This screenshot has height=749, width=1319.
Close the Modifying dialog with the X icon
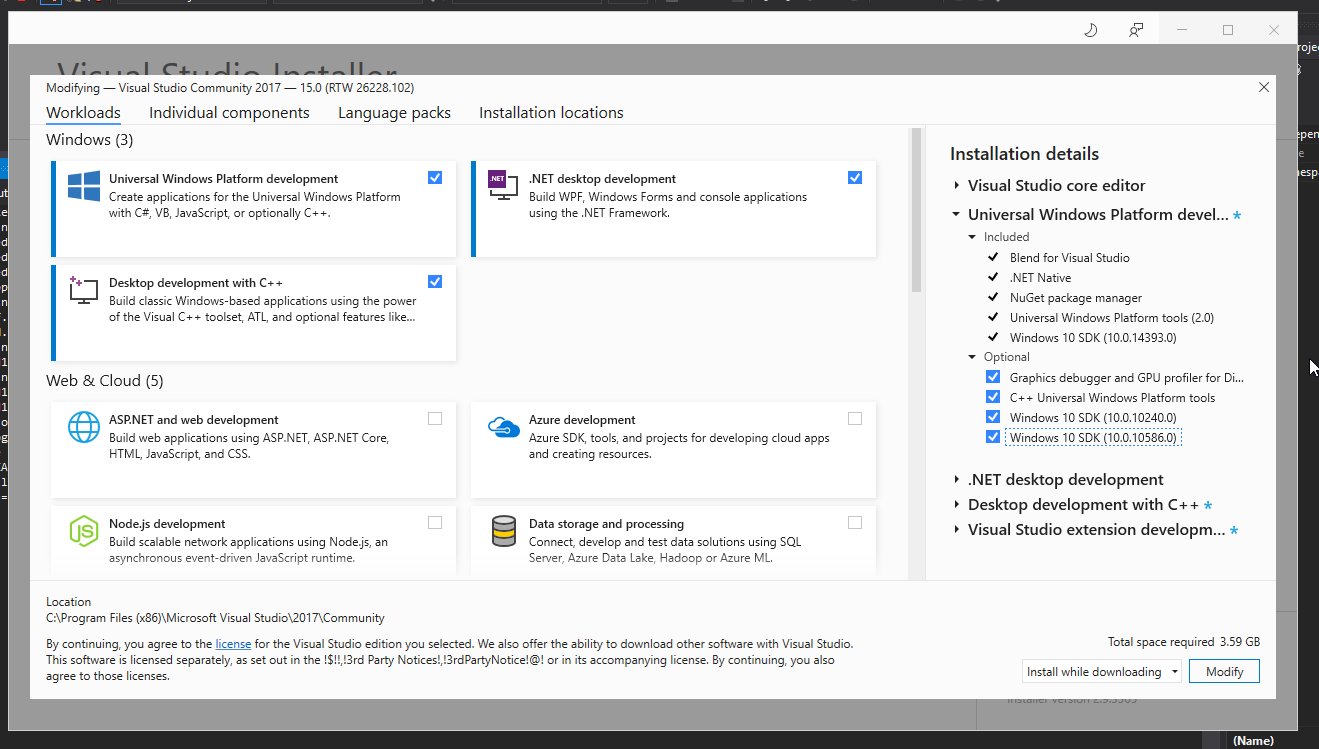[x=1264, y=88]
